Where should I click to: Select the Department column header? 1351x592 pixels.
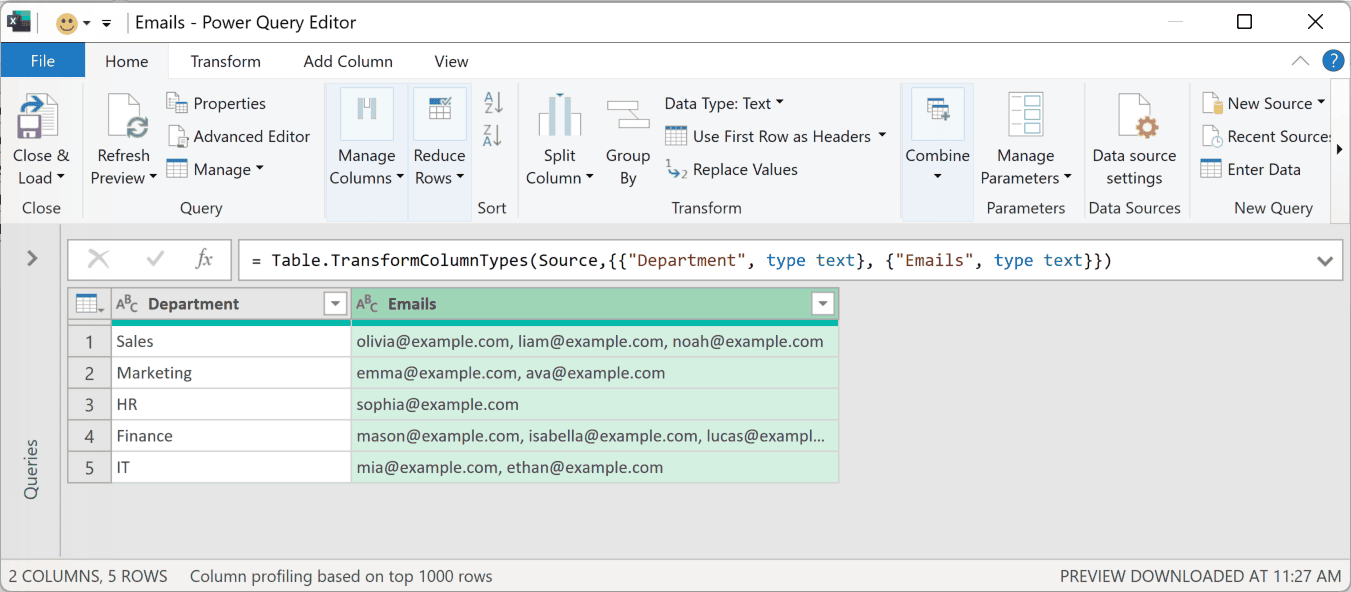click(231, 304)
